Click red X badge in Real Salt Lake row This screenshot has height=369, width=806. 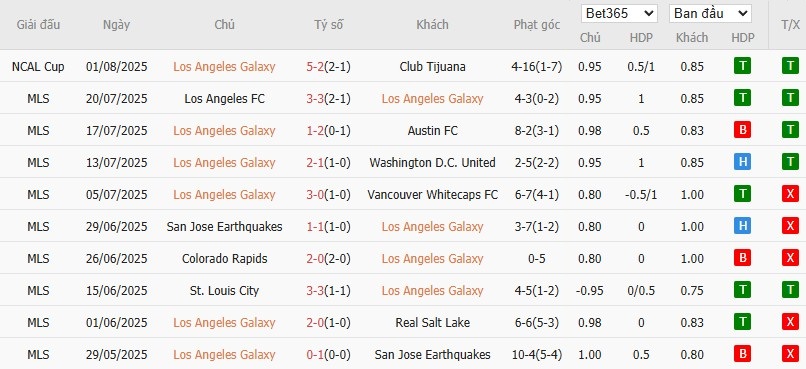[x=790, y=322]
